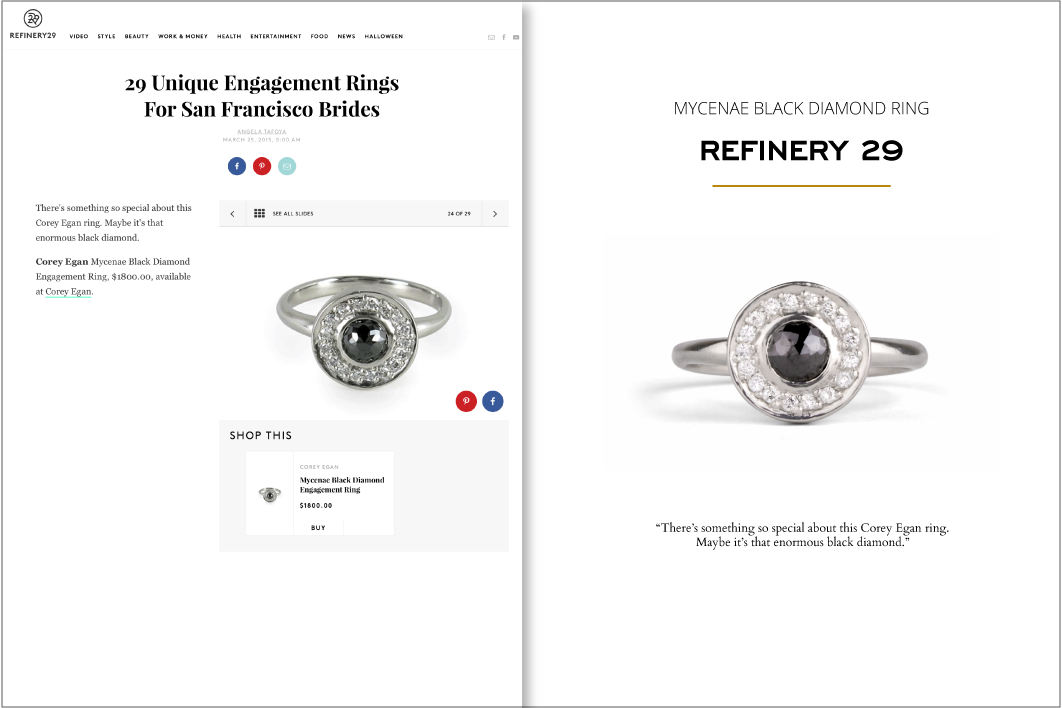This screenshot has height=708, width=1062.
Task: Click the 24 OF 29 slide counter
Action: pos(458,213)
